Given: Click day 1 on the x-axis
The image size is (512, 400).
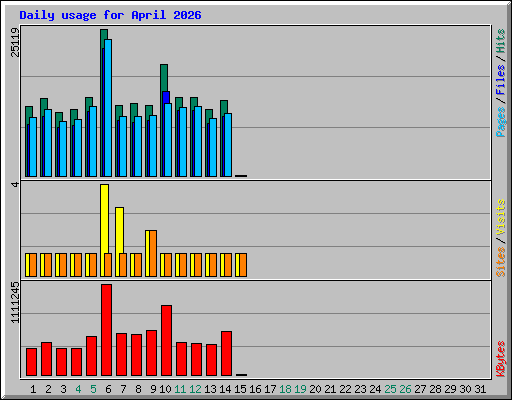Looking at the screenshot, I should pyautogui.click(x=33, y=389).
